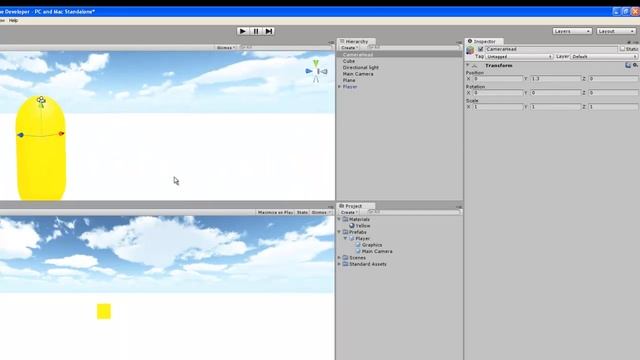Switch to the Hierarchy tab
The height and width of the screenshot is (360, 640).
(356, 41)
